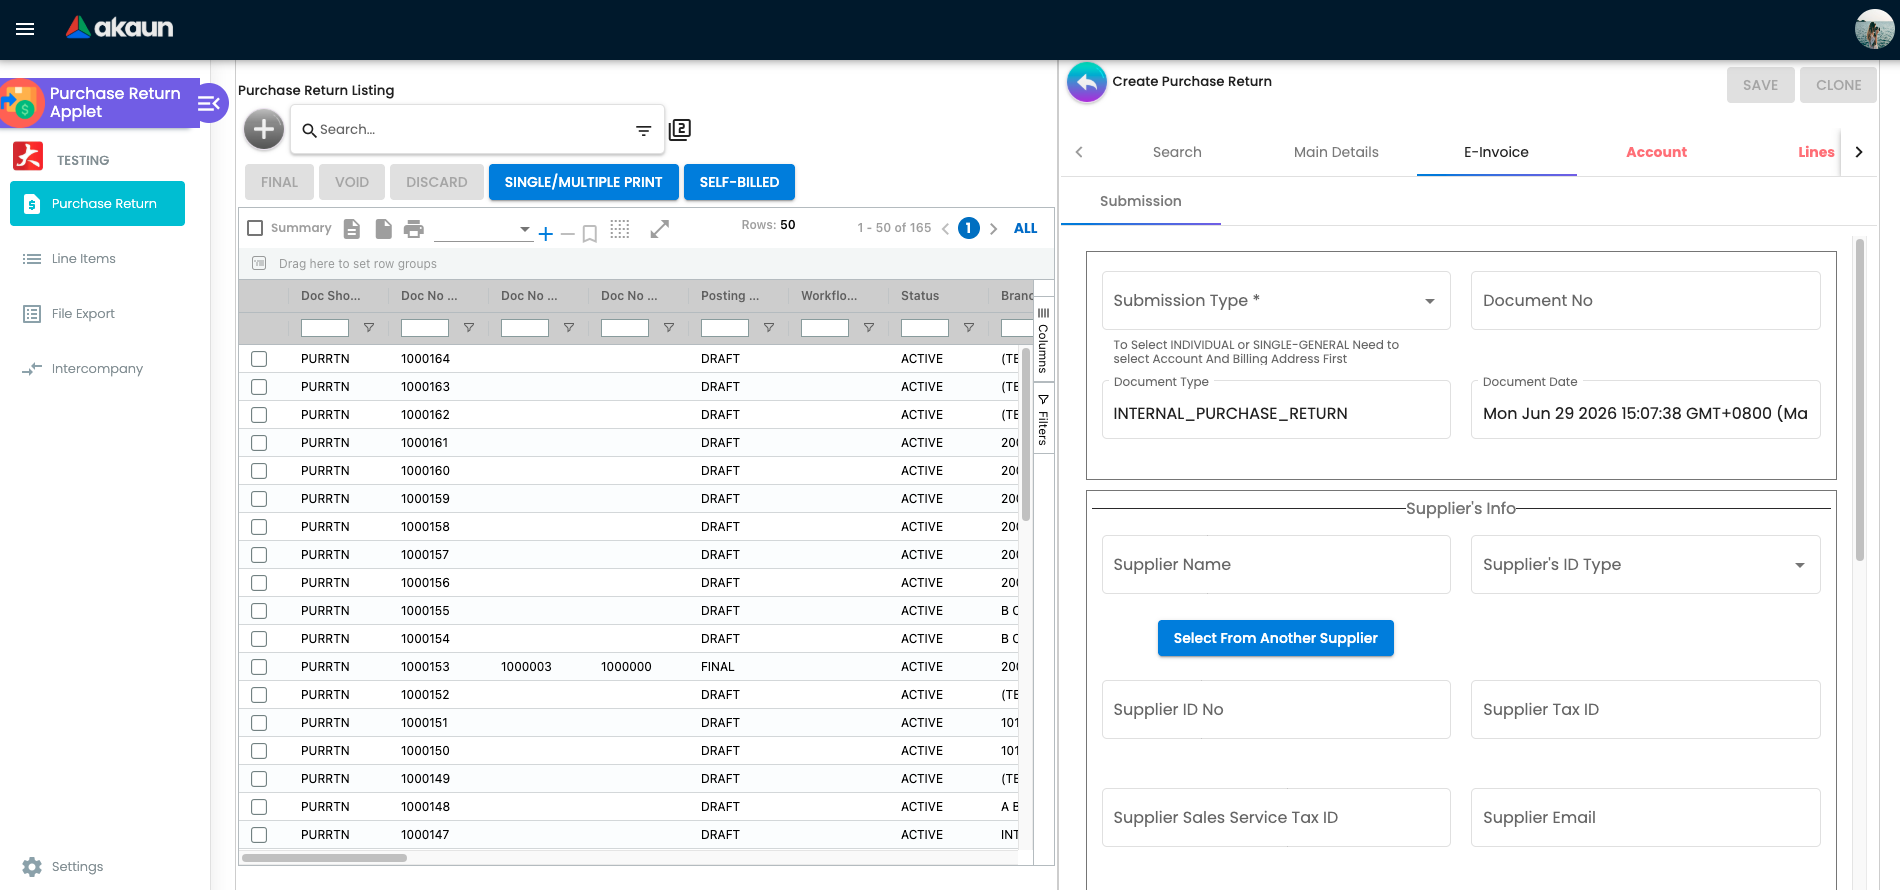Viewport: 1900px width, 890px height.
Task: Collapse the applet sidebar menu
Action: (209, 103)
